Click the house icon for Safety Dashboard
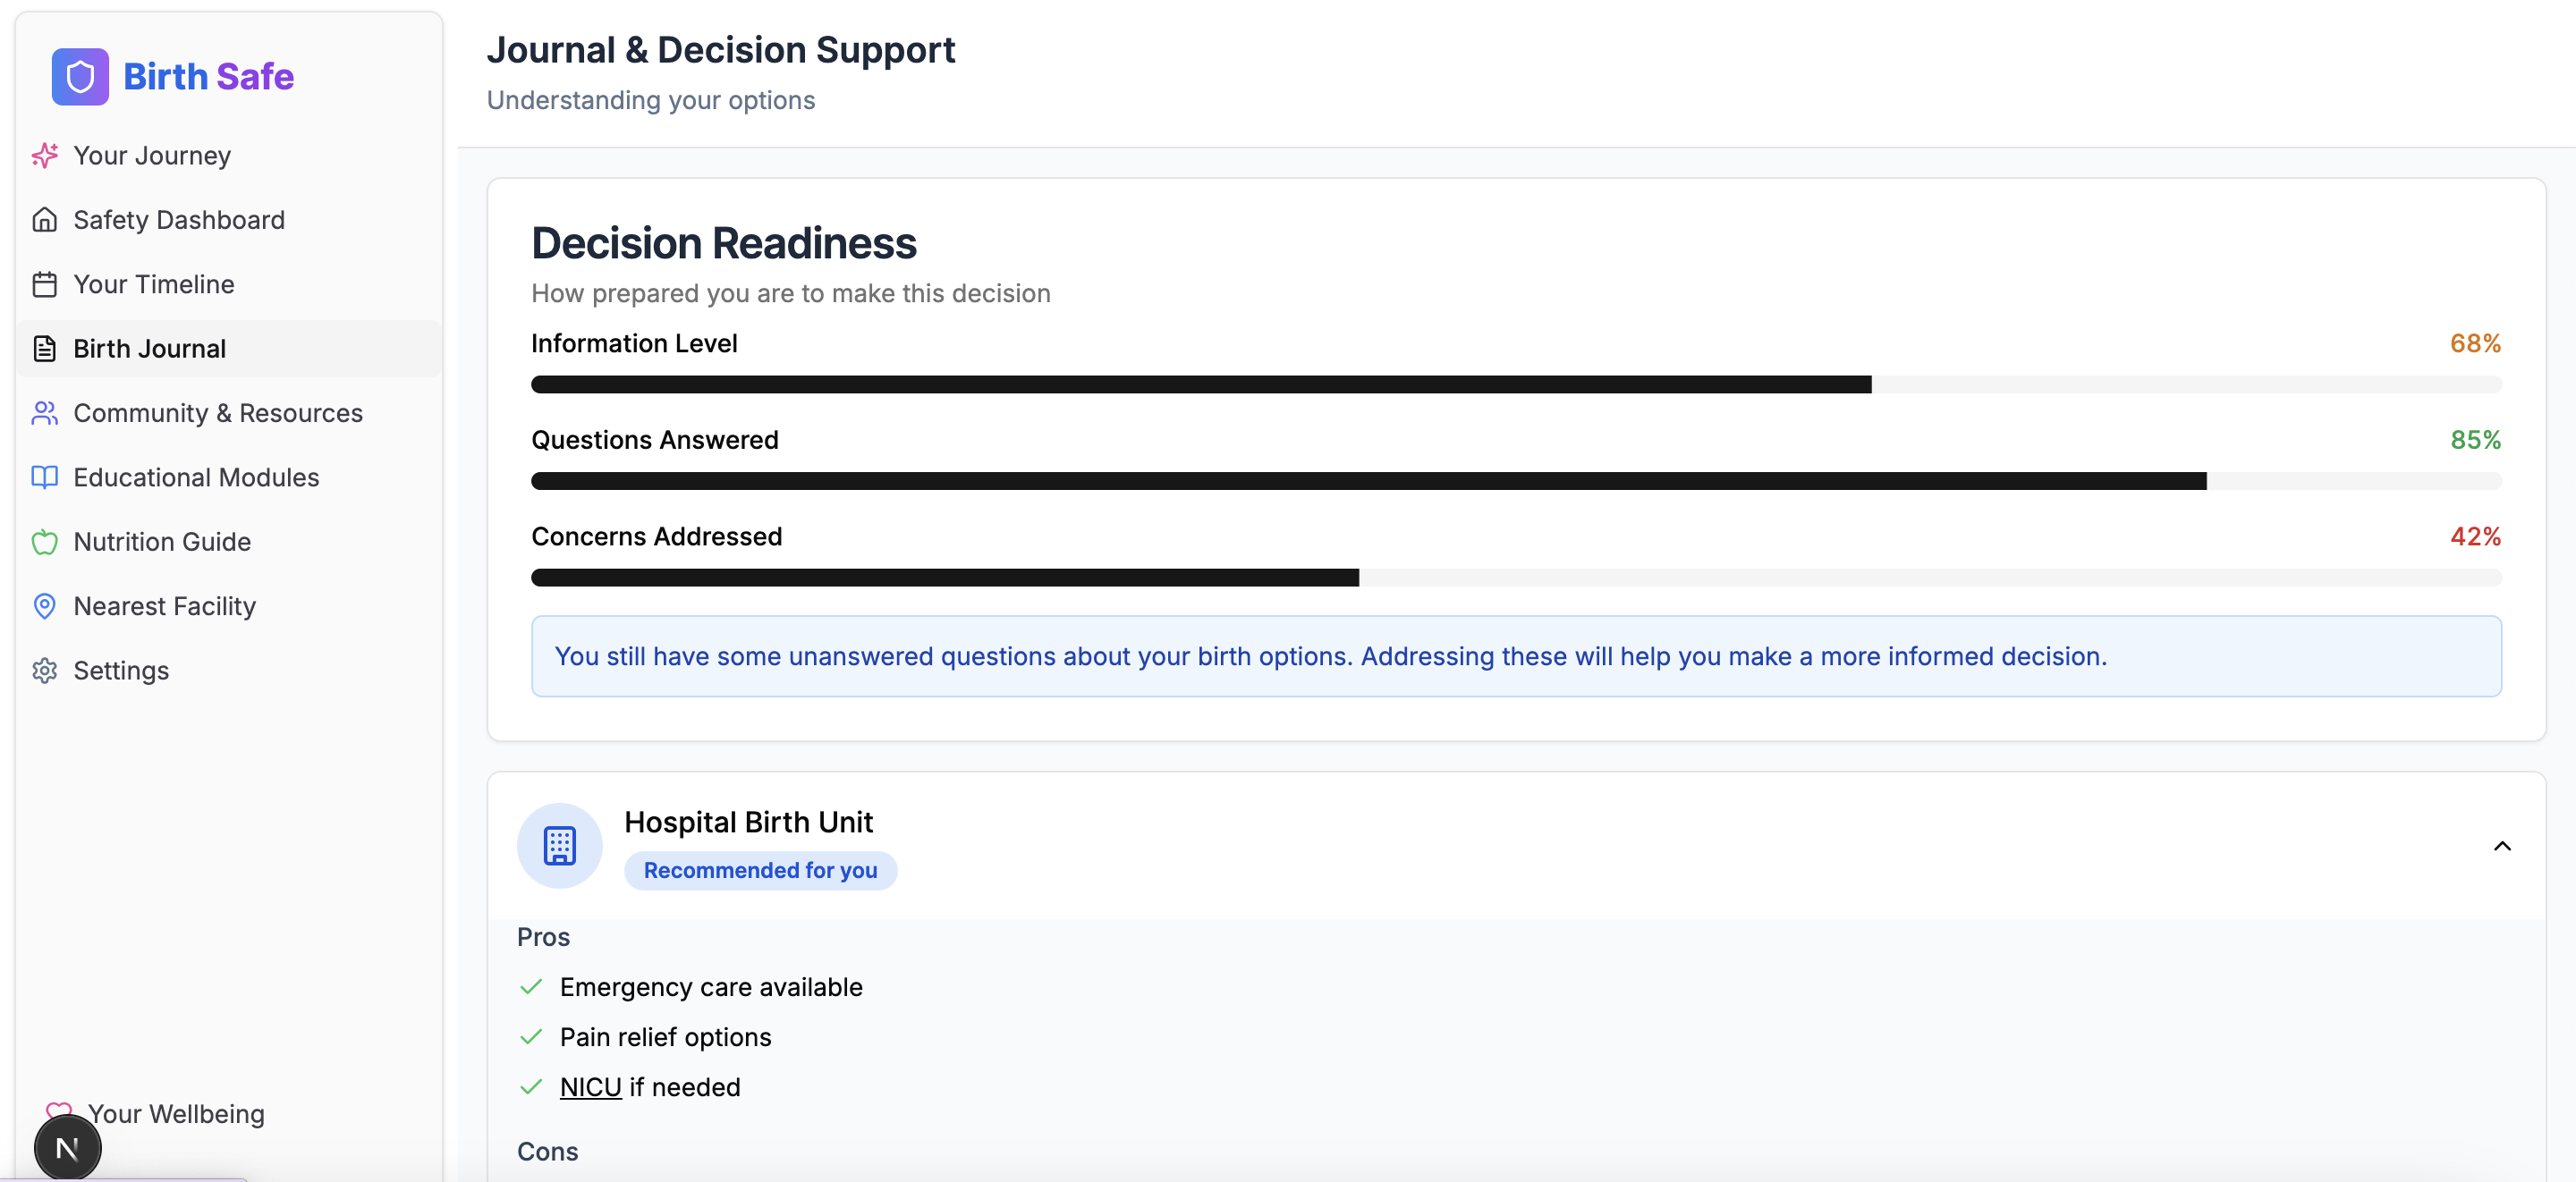This screenshot has width=2576, height=1182. [x=45, y=220]
